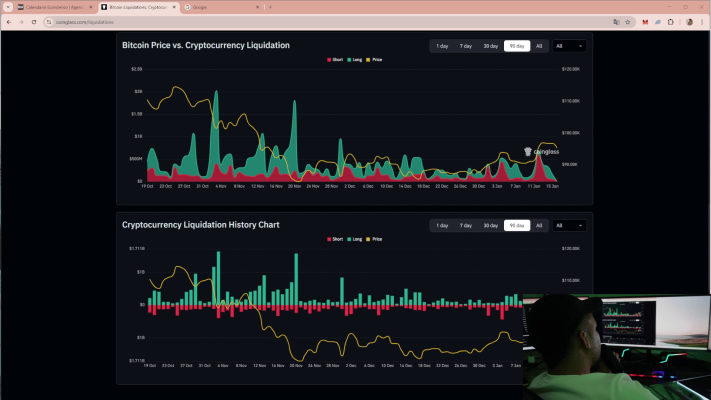This screenshot has width=711, height=400.
Task: Toggle Short series in top chart legend
Action: coord(334,60)
